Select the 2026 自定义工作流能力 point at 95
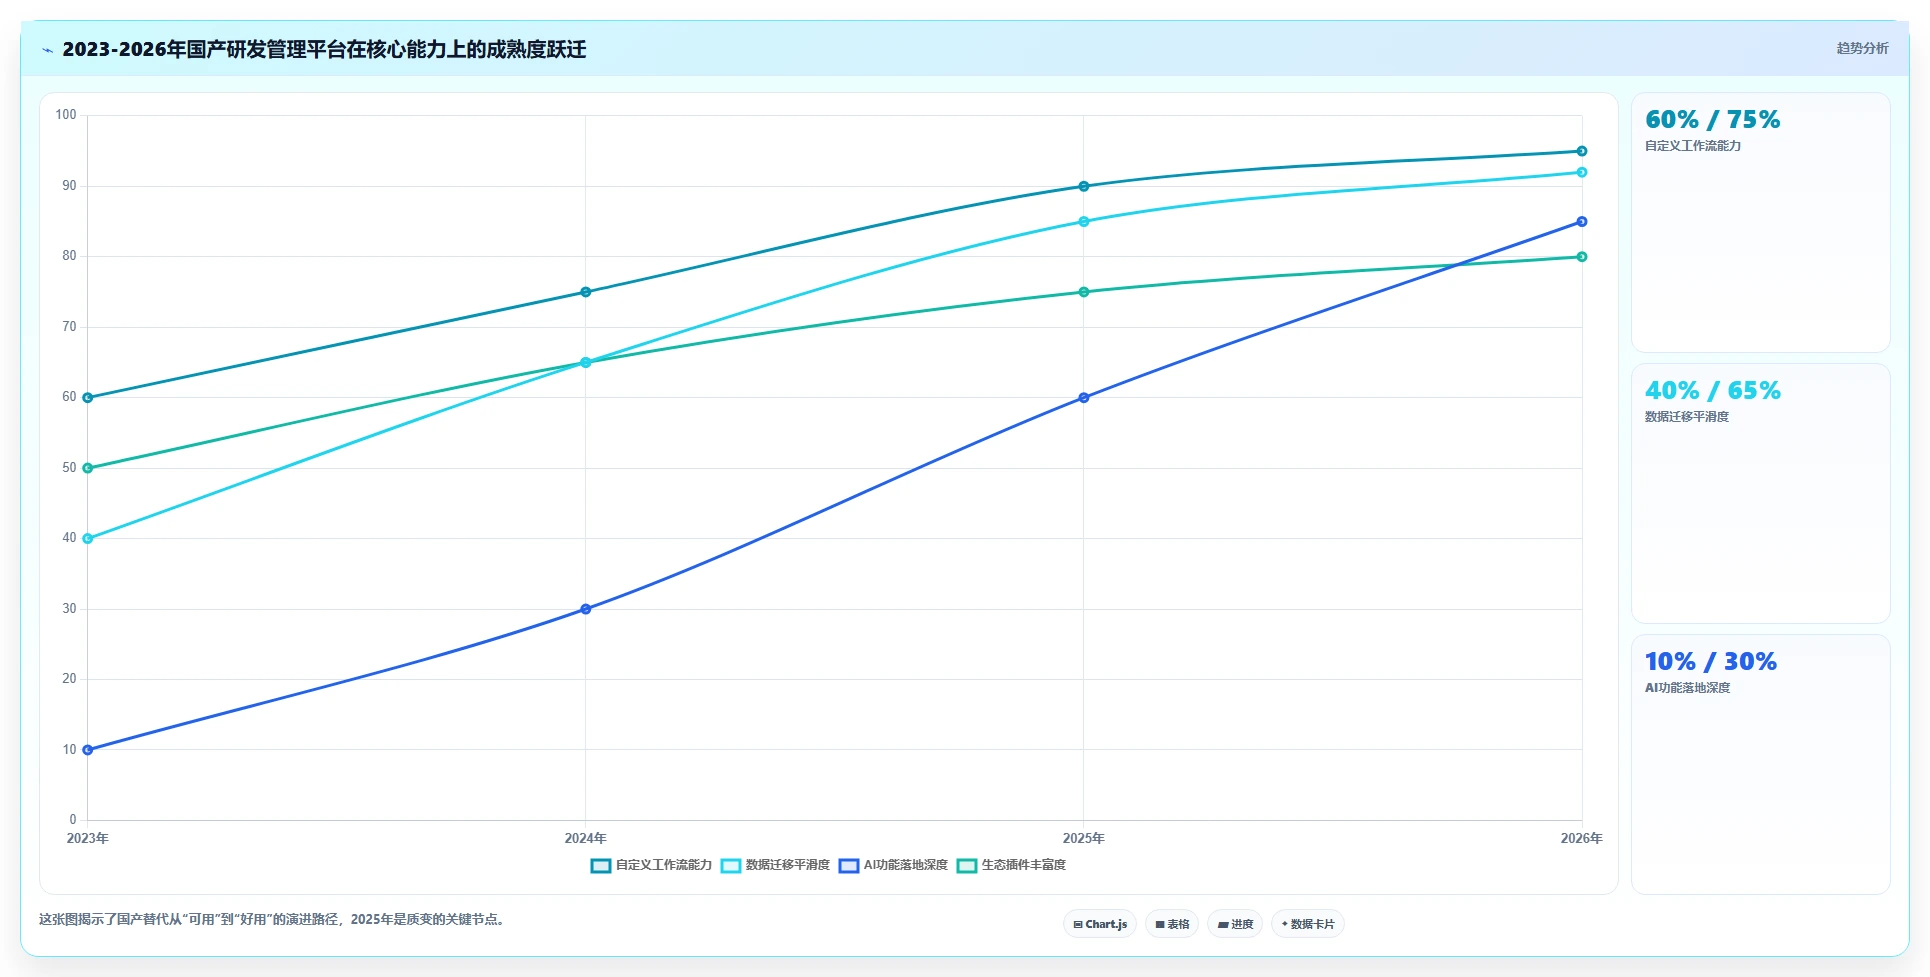The height and width of the screenshot is (977, 1930). tap(1582, 151)
